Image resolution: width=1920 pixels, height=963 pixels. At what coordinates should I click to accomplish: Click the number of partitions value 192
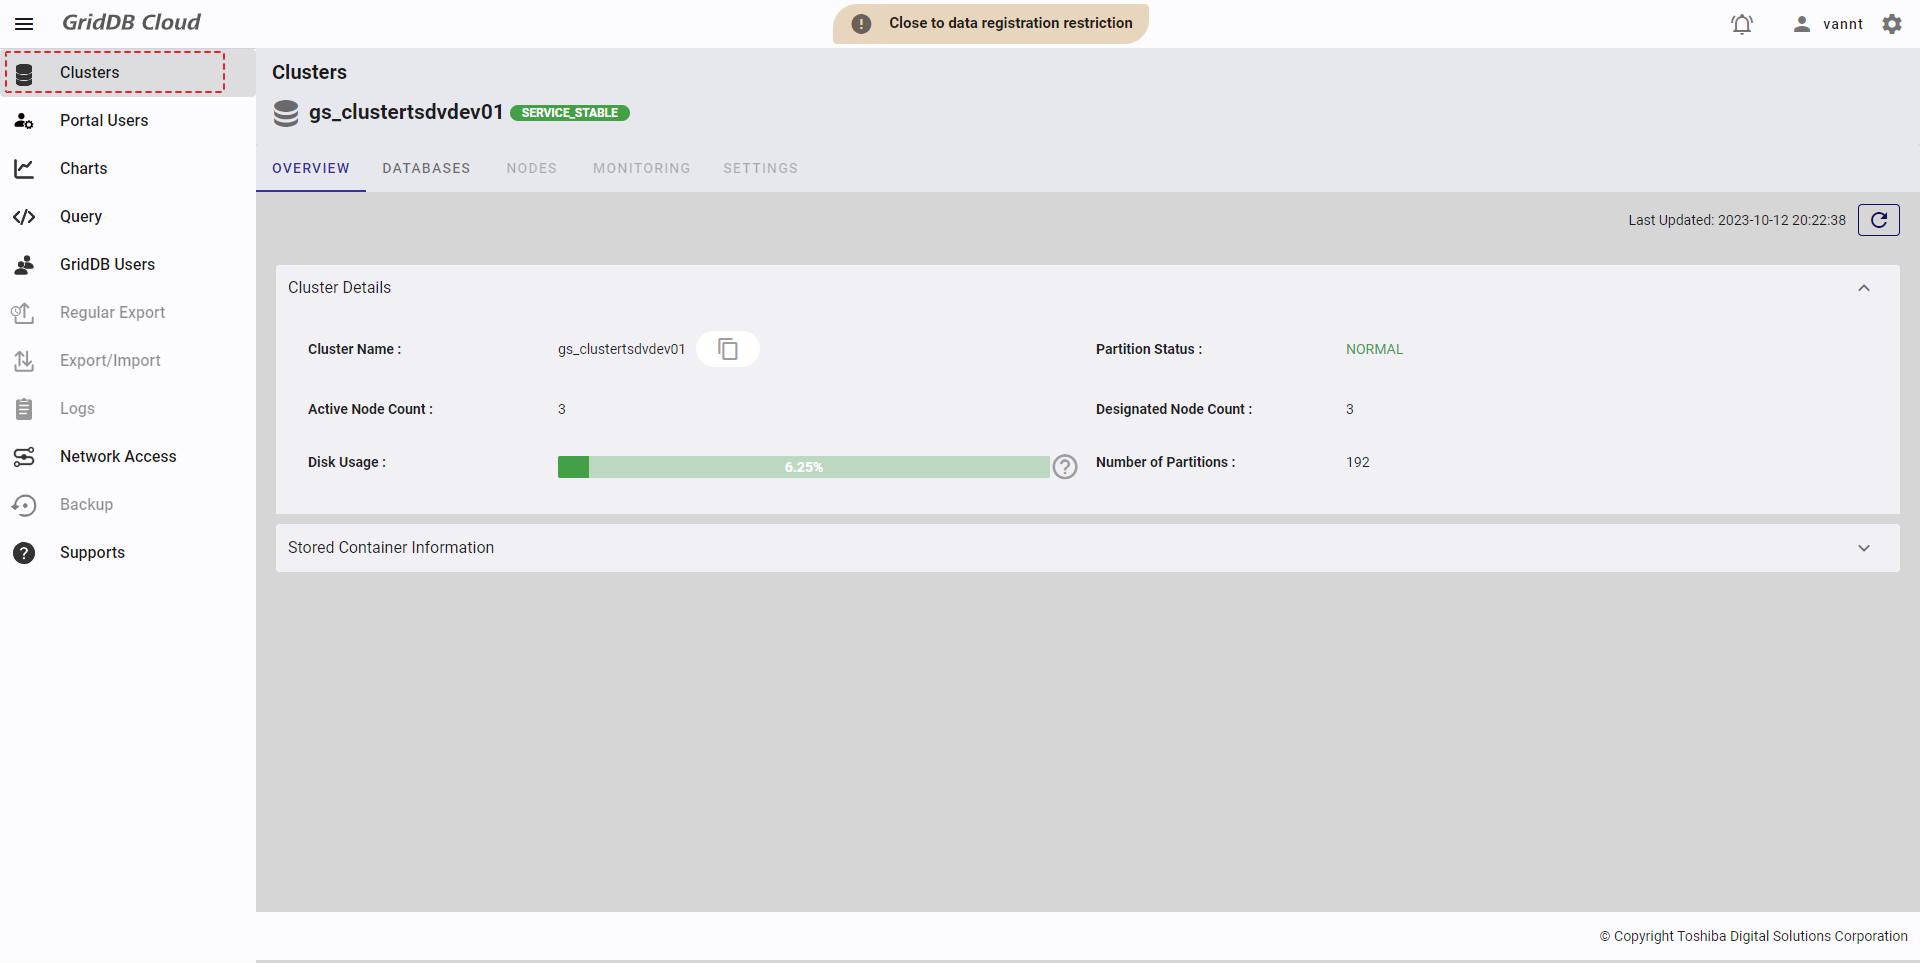pyautogui.click(x=1358, y=462)
